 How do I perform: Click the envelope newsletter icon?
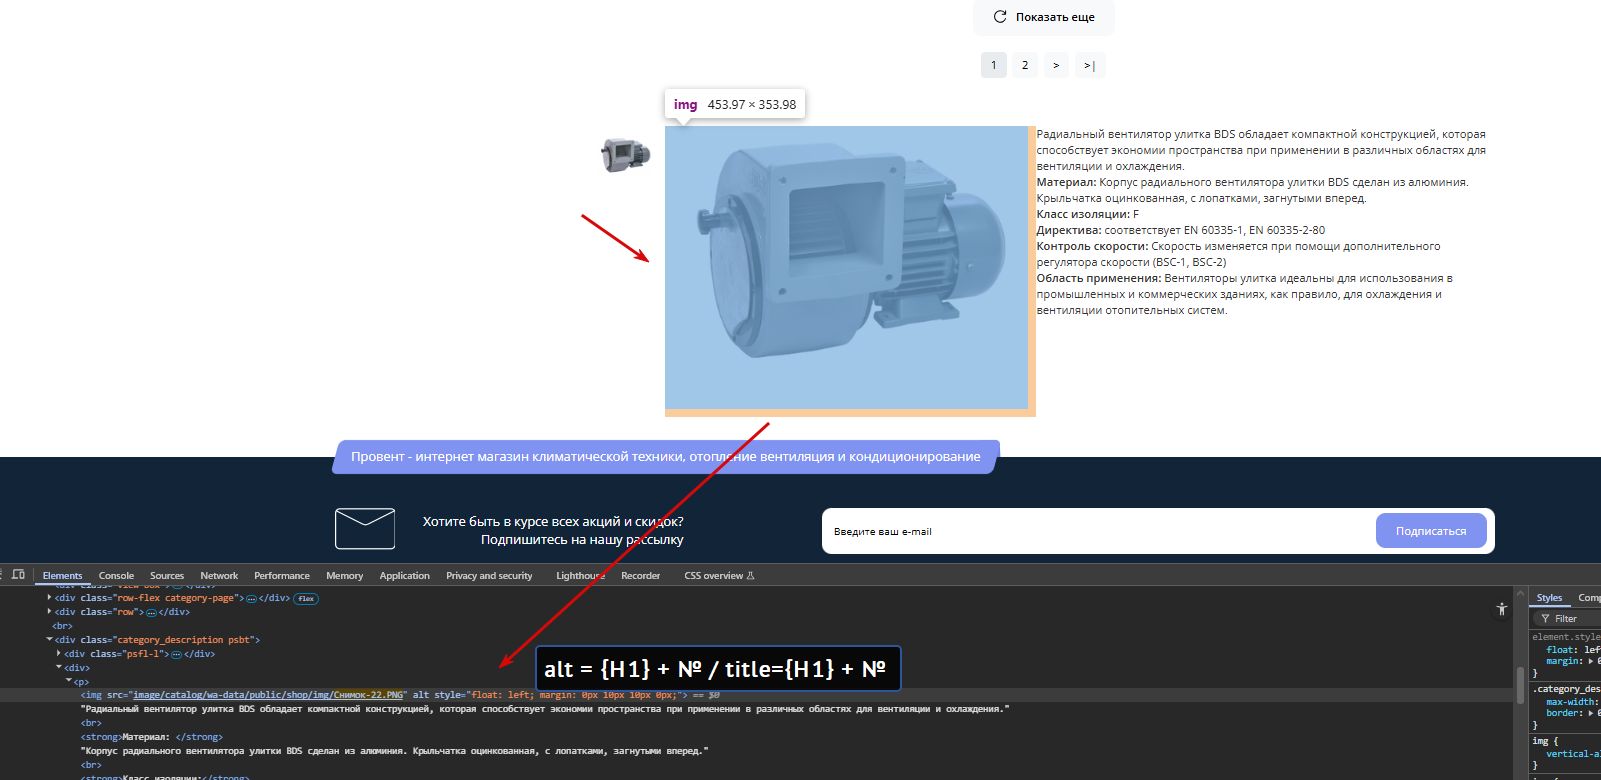pyautogui.click(x=365, y=529)
